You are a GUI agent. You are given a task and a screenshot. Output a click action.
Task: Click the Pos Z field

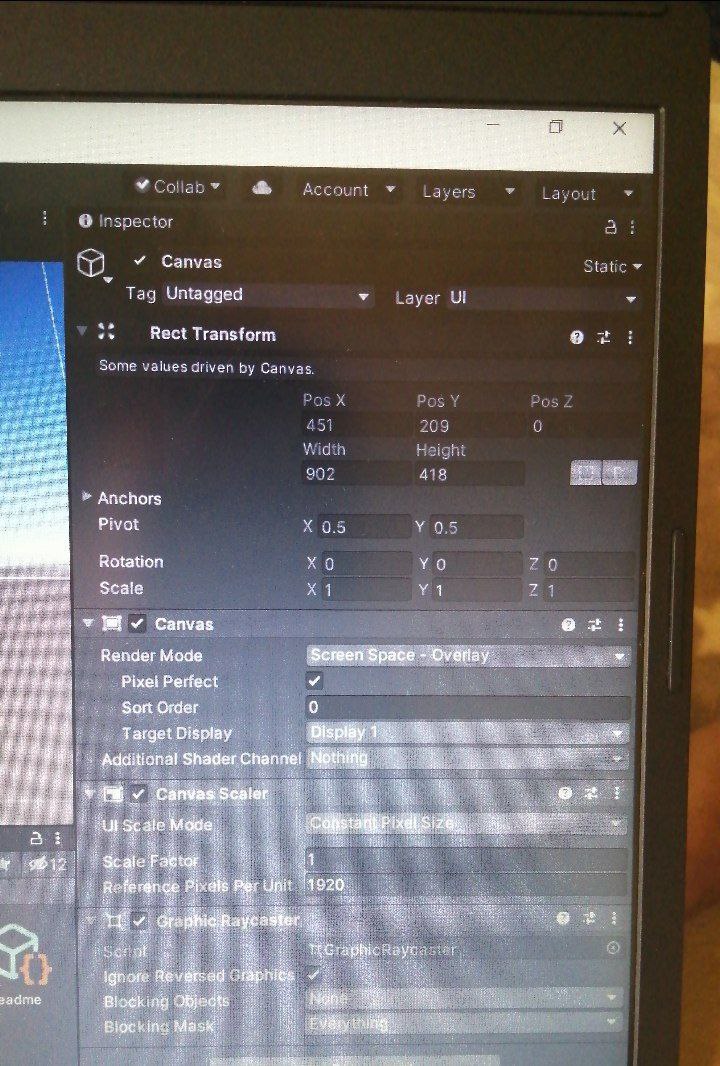[x=583, y=427]
